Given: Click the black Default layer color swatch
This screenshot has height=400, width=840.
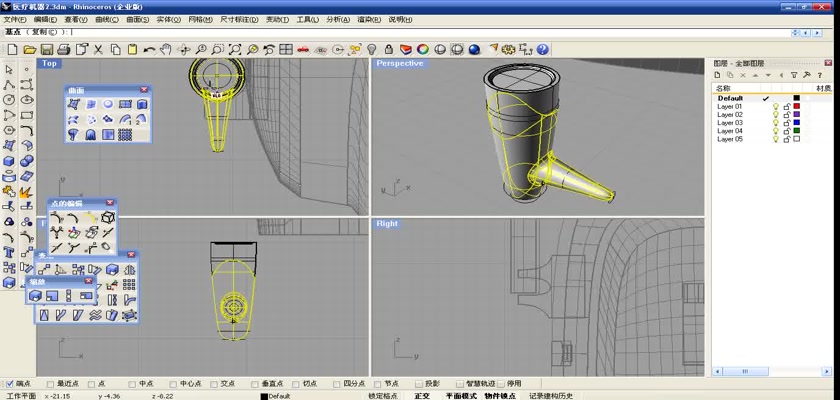Looking at the screenshot, I should (797, 98).
